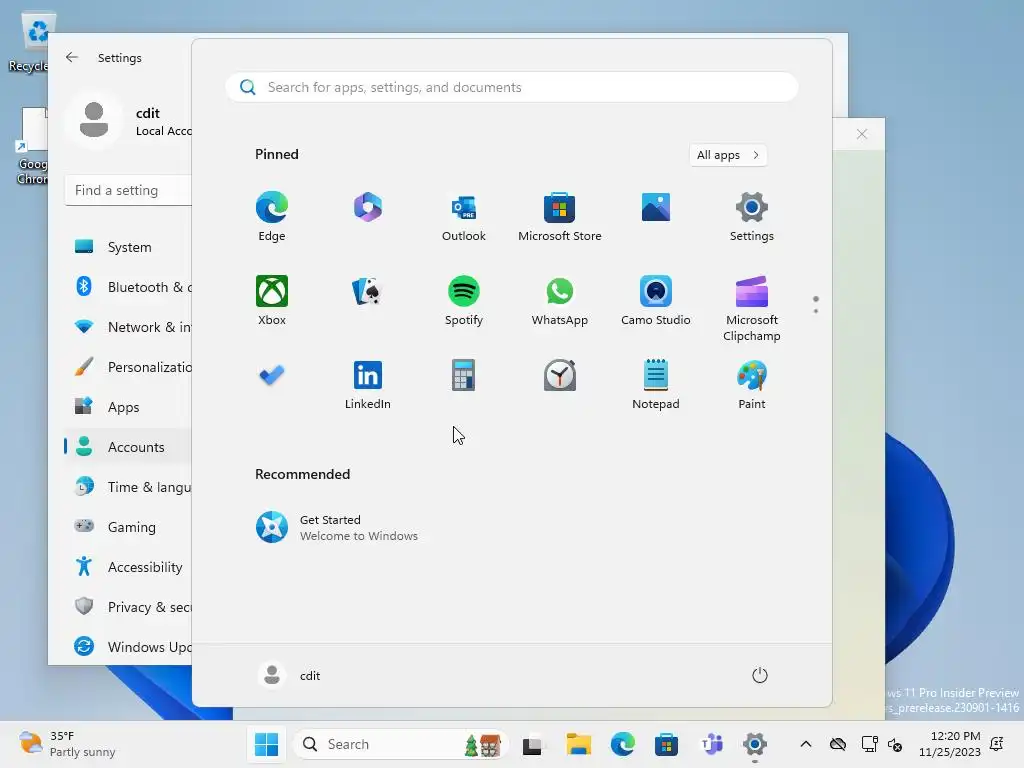Click OneDrive cloud tray icon
Screen dimensions: 1024x768
click(838, 744)
